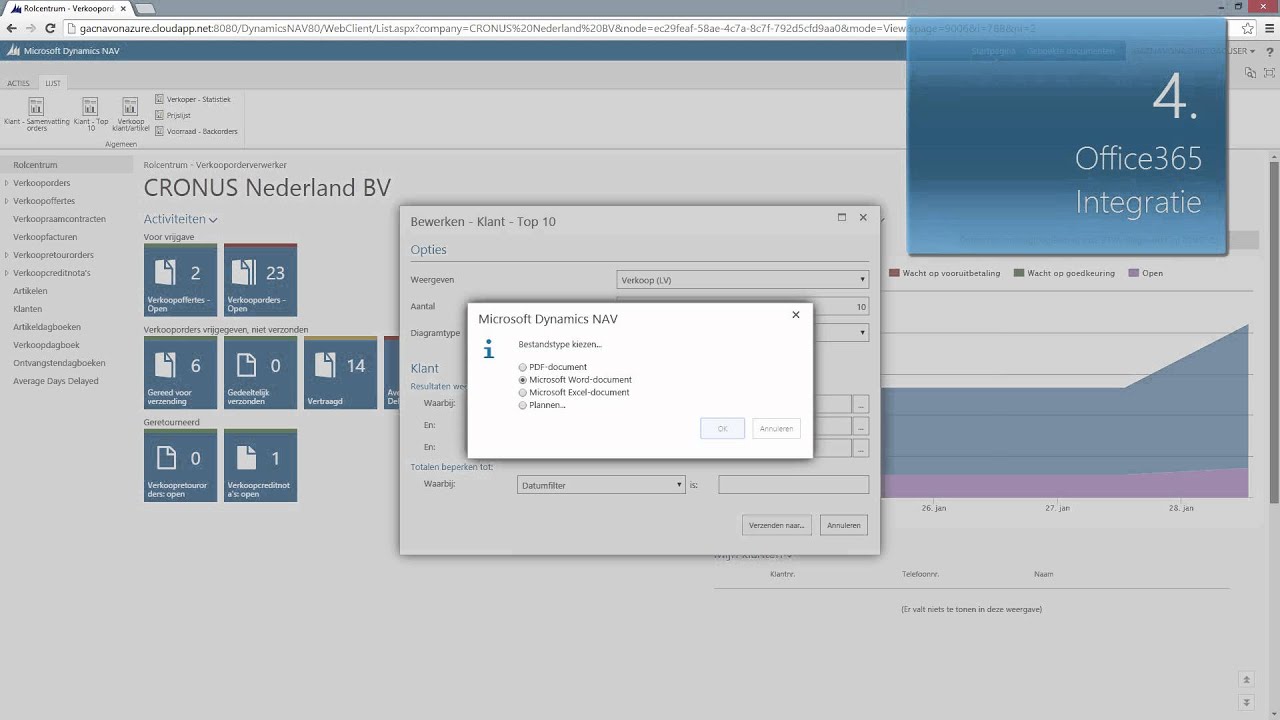This screenshot has height=720, width=1280.
Task: Switch to the LIJST ribbon tab
Action: (53, 83)
